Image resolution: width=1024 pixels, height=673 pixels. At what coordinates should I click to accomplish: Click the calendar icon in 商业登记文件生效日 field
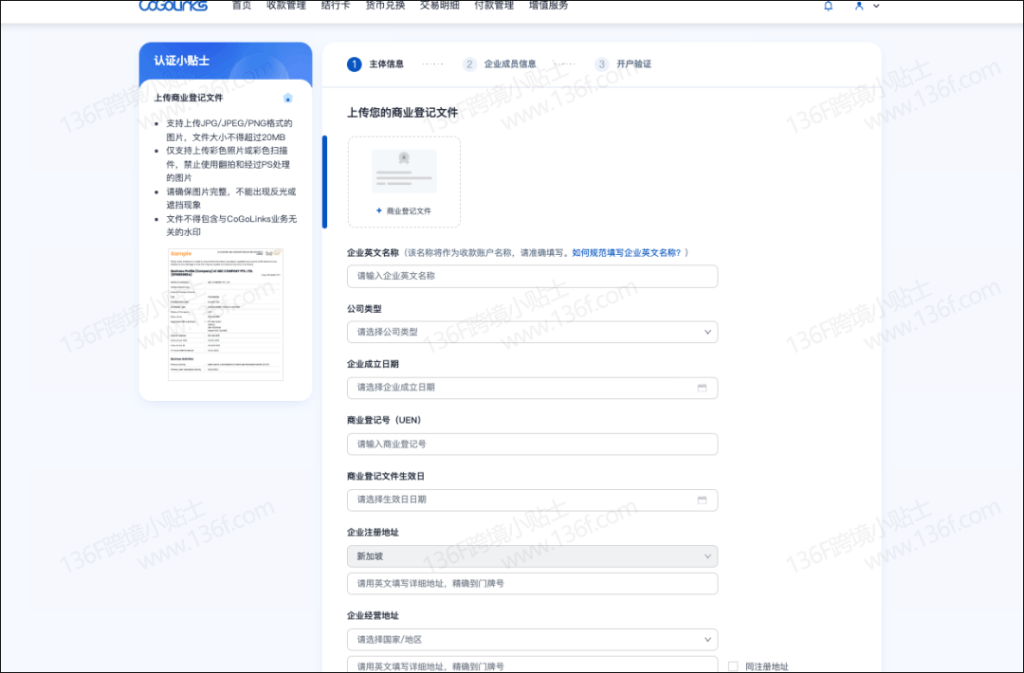[702, 500]
